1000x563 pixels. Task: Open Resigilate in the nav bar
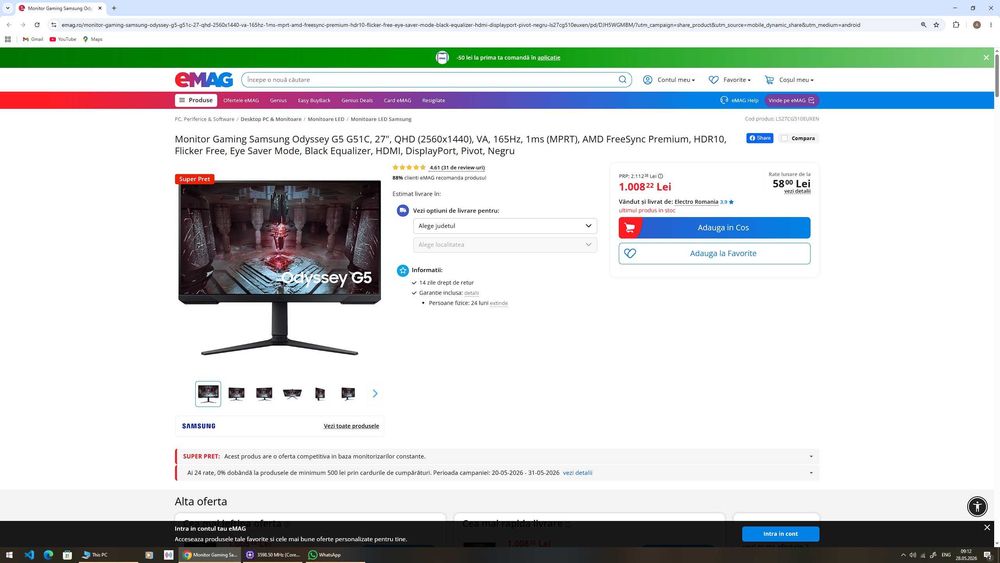coord(434,100)
